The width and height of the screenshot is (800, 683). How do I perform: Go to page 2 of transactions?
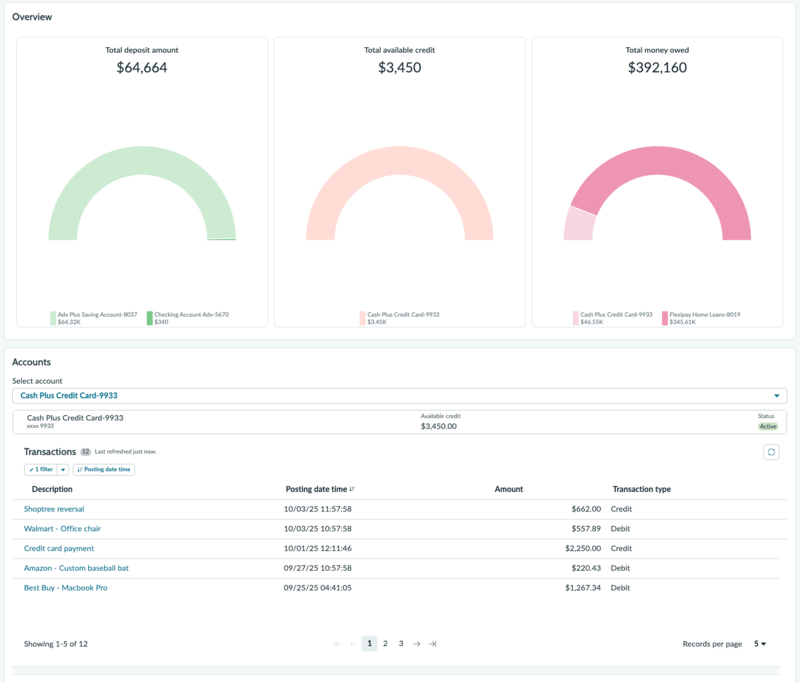click(x=385, y=644)
